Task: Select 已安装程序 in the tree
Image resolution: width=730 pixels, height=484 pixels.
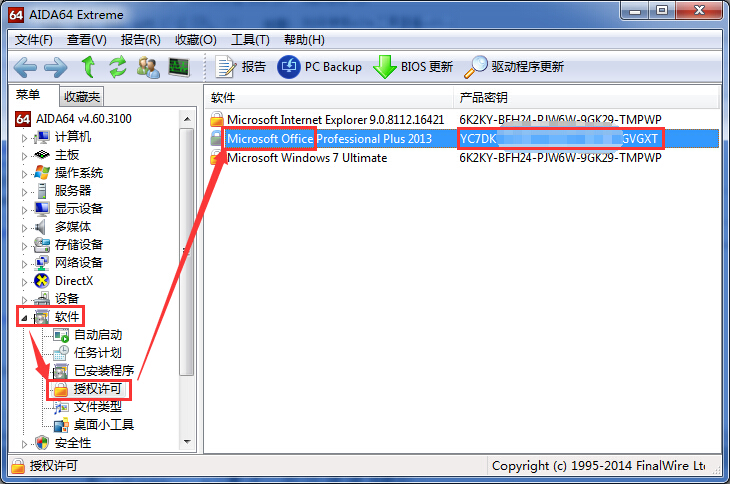Action: tap(104, 371)
